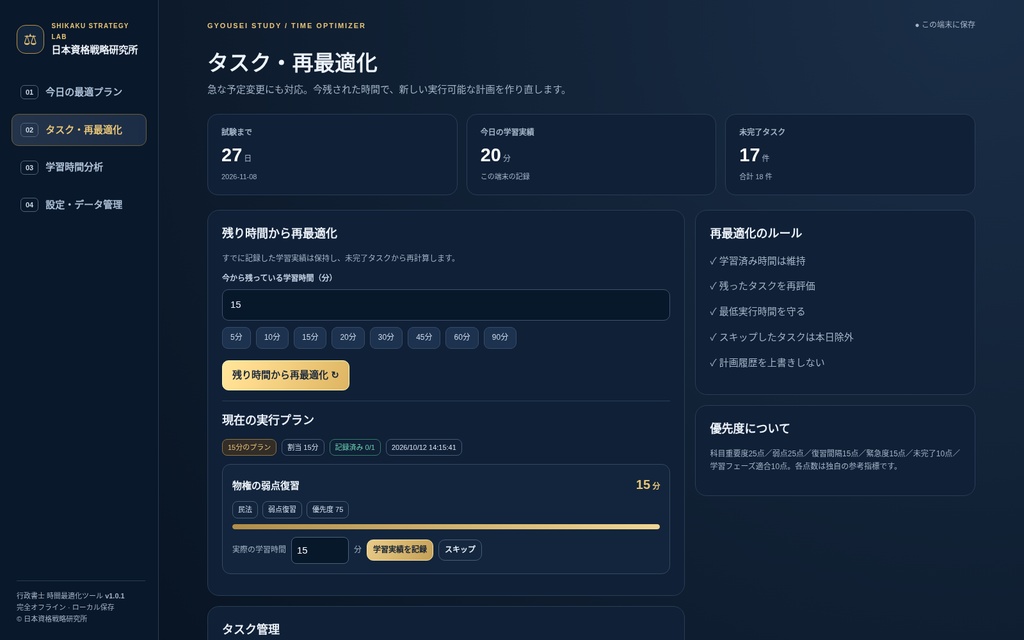Click スキップしたタスクは本日除外 rule
Screen dimensions: 1024x640
[782, 337]
